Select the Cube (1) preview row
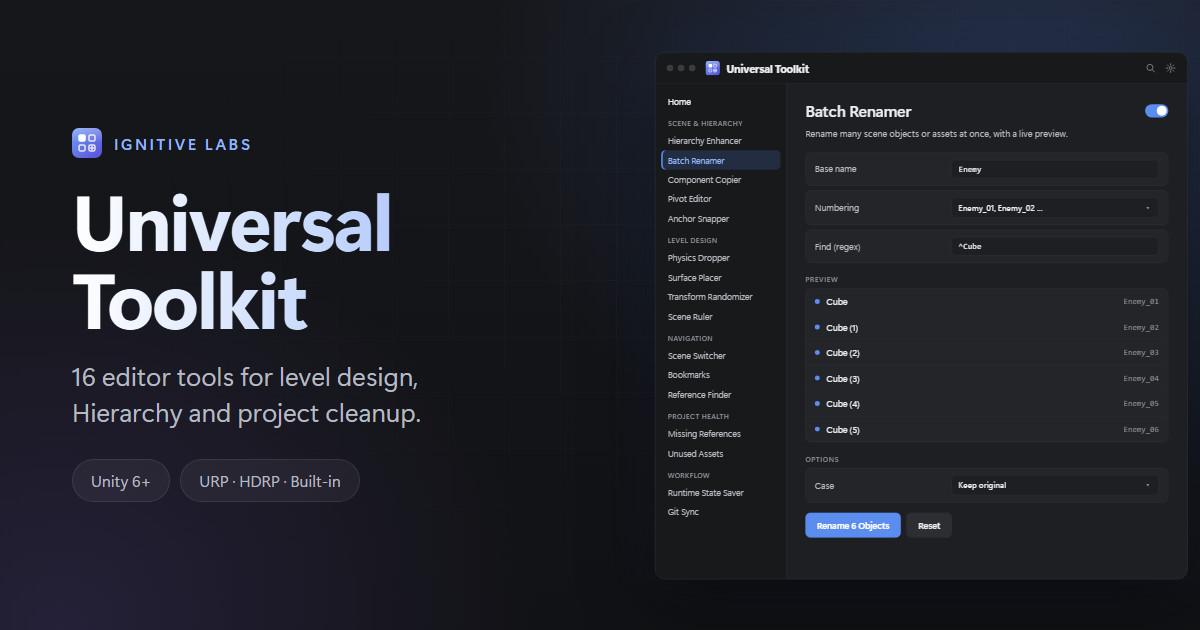The image size is (1200, 630). coord(986,328)
